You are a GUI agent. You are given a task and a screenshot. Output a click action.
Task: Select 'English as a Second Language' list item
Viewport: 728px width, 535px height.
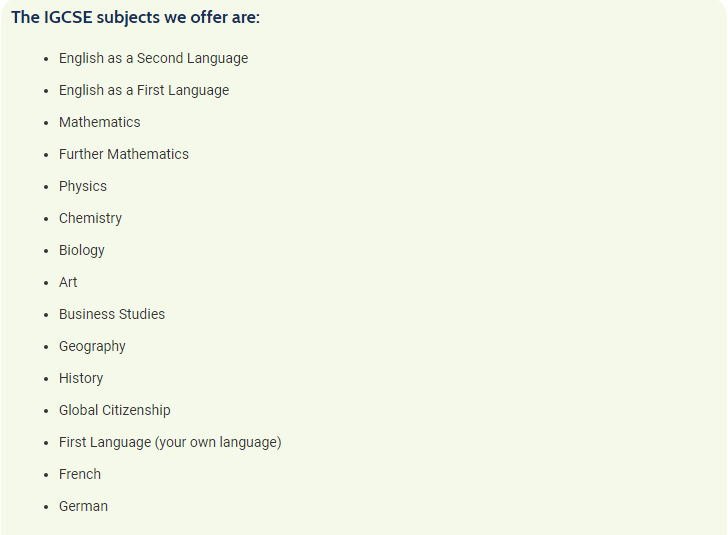point(153,58)
